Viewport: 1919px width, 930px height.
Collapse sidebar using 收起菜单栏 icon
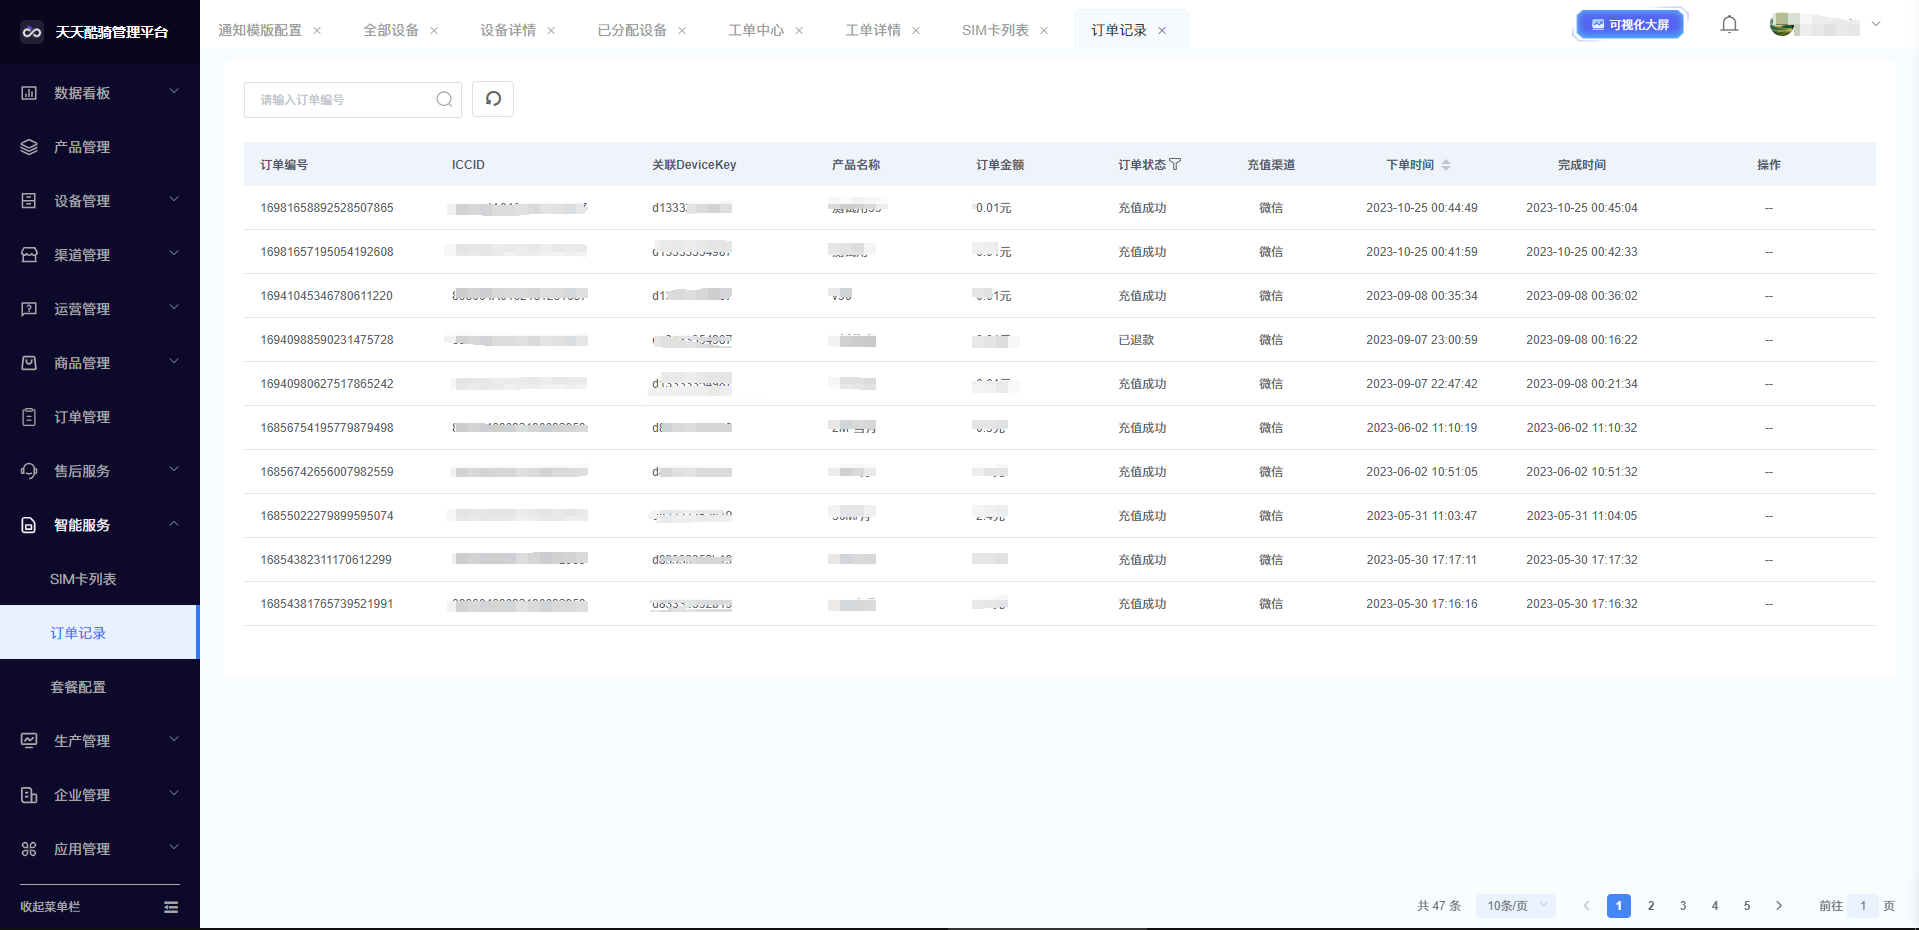coord(171,907)
